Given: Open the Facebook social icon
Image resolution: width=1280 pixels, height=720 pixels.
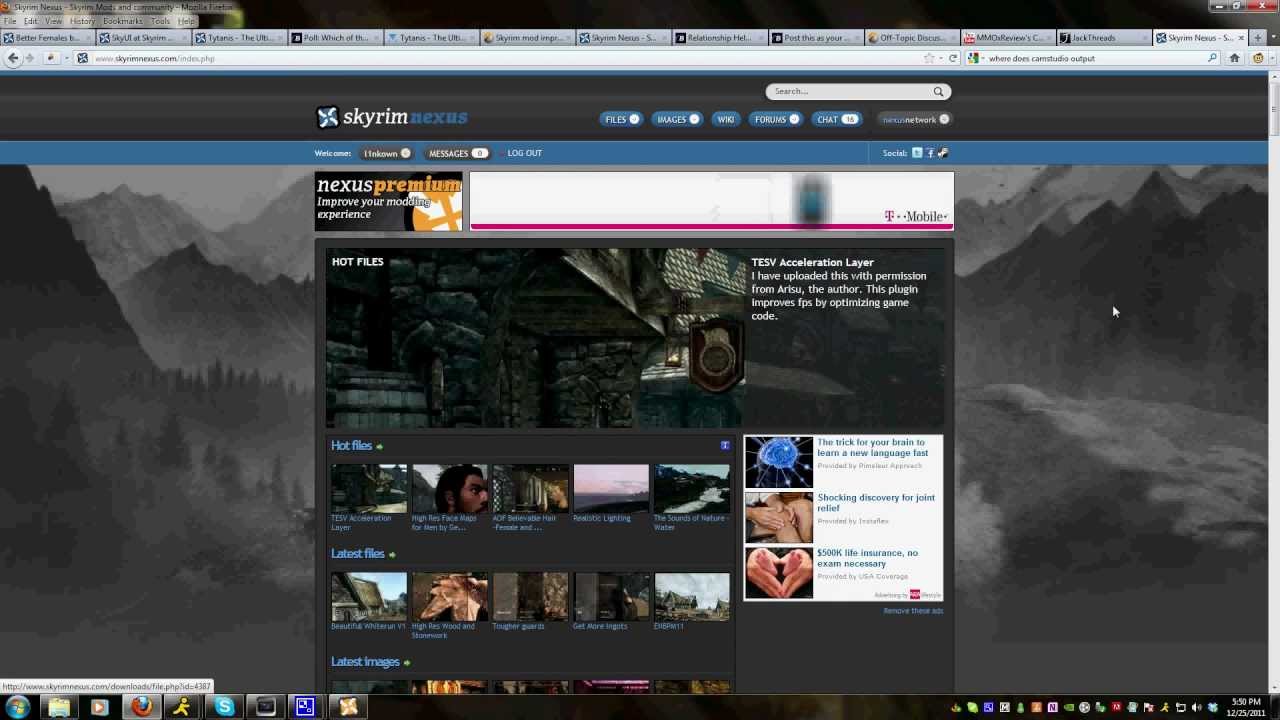Looking at the screenshot, I should 930,153.
